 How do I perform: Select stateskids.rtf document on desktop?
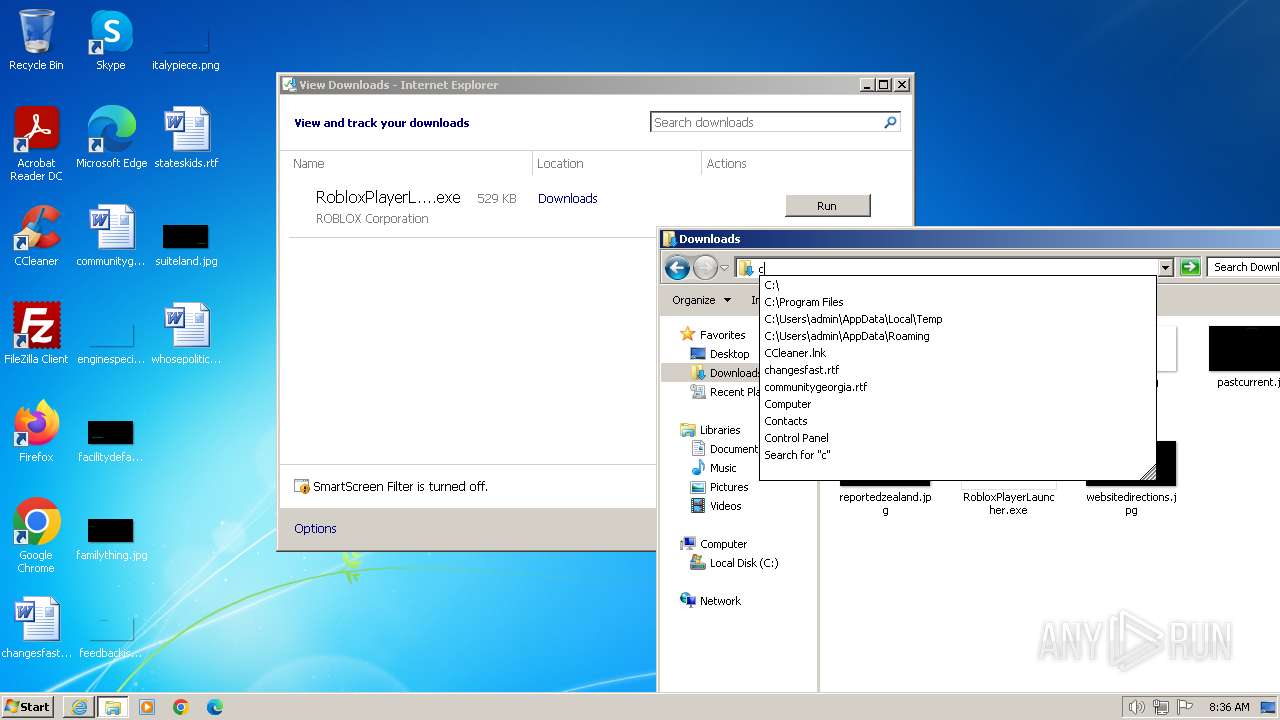point(186,138)
